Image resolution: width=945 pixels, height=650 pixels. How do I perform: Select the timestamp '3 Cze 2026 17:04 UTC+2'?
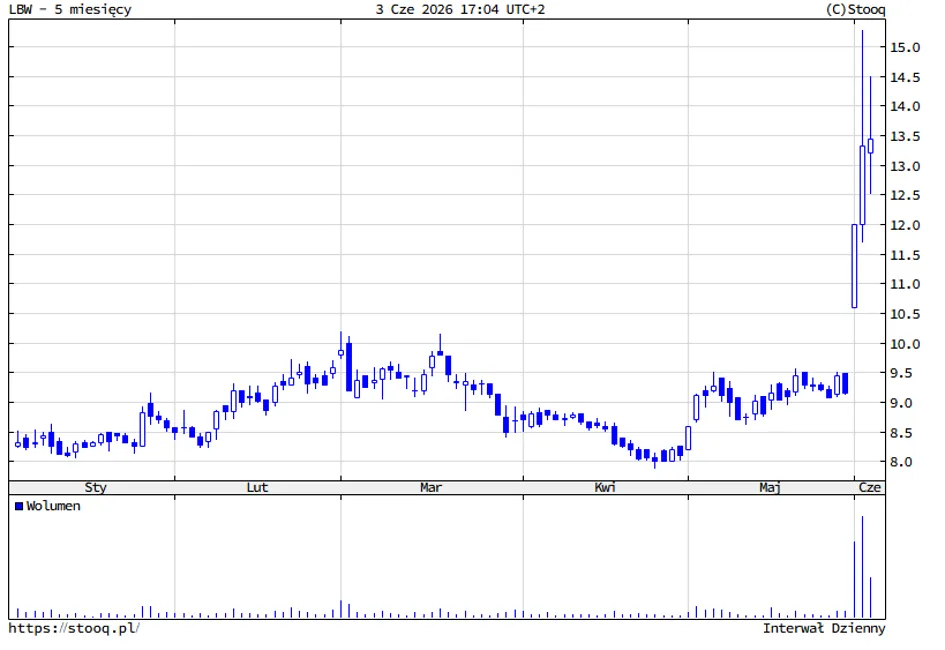[460, 10]
